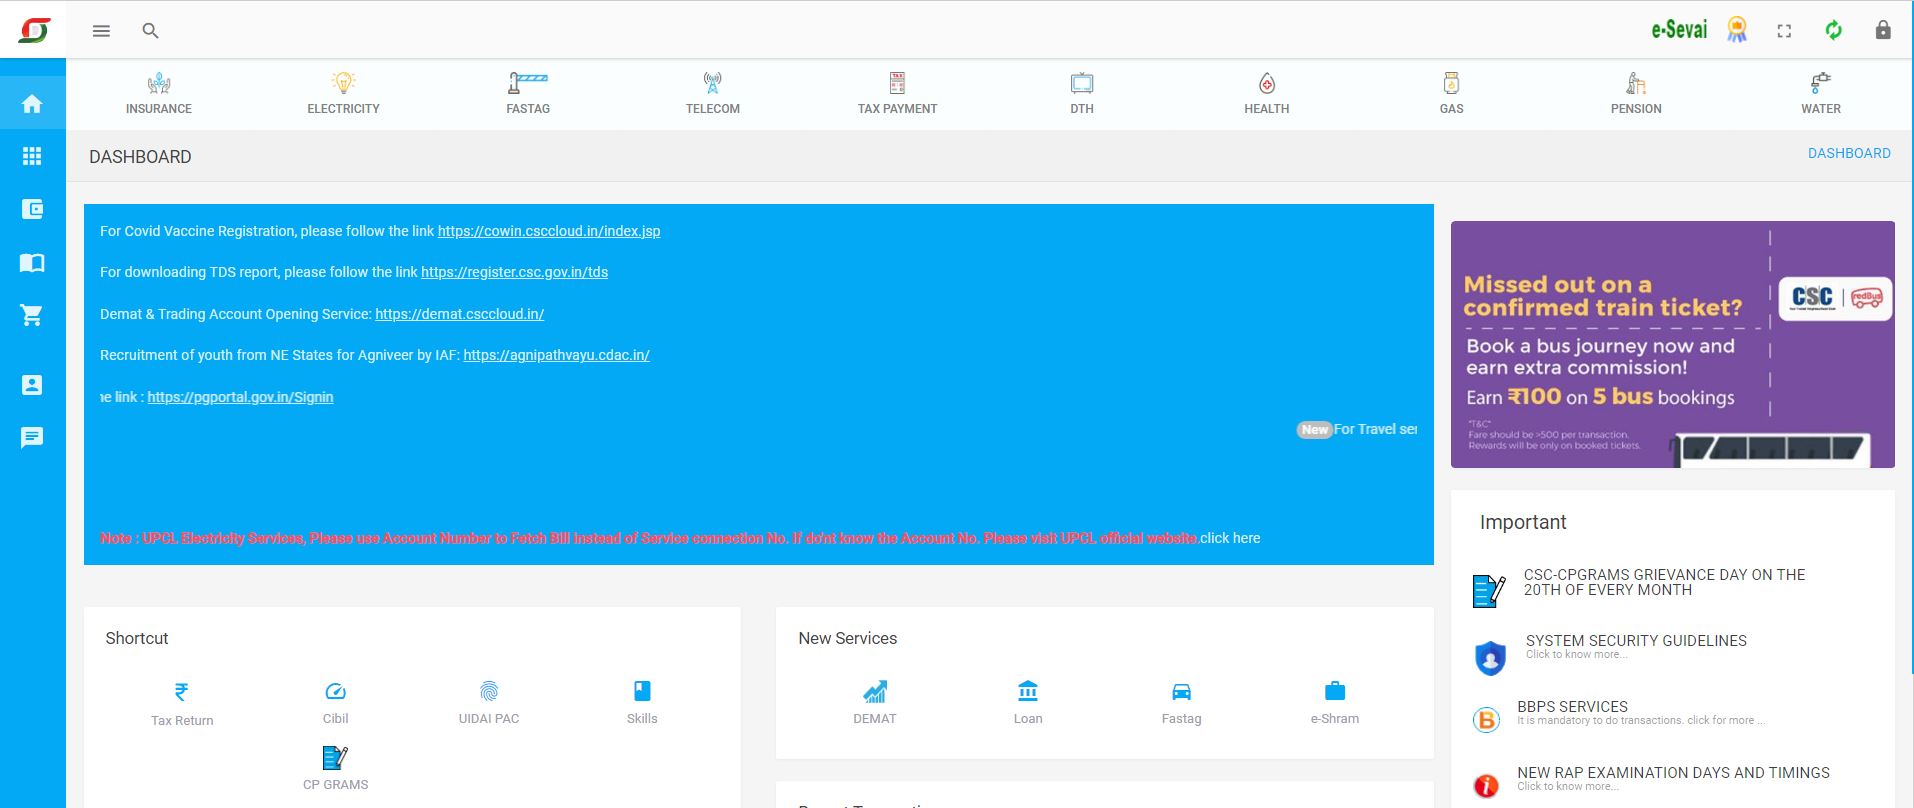The image size is (1914, 808).
Task: Click the award ribbon badge icon
Action: pyautogui.click(x=1737, y=30)
